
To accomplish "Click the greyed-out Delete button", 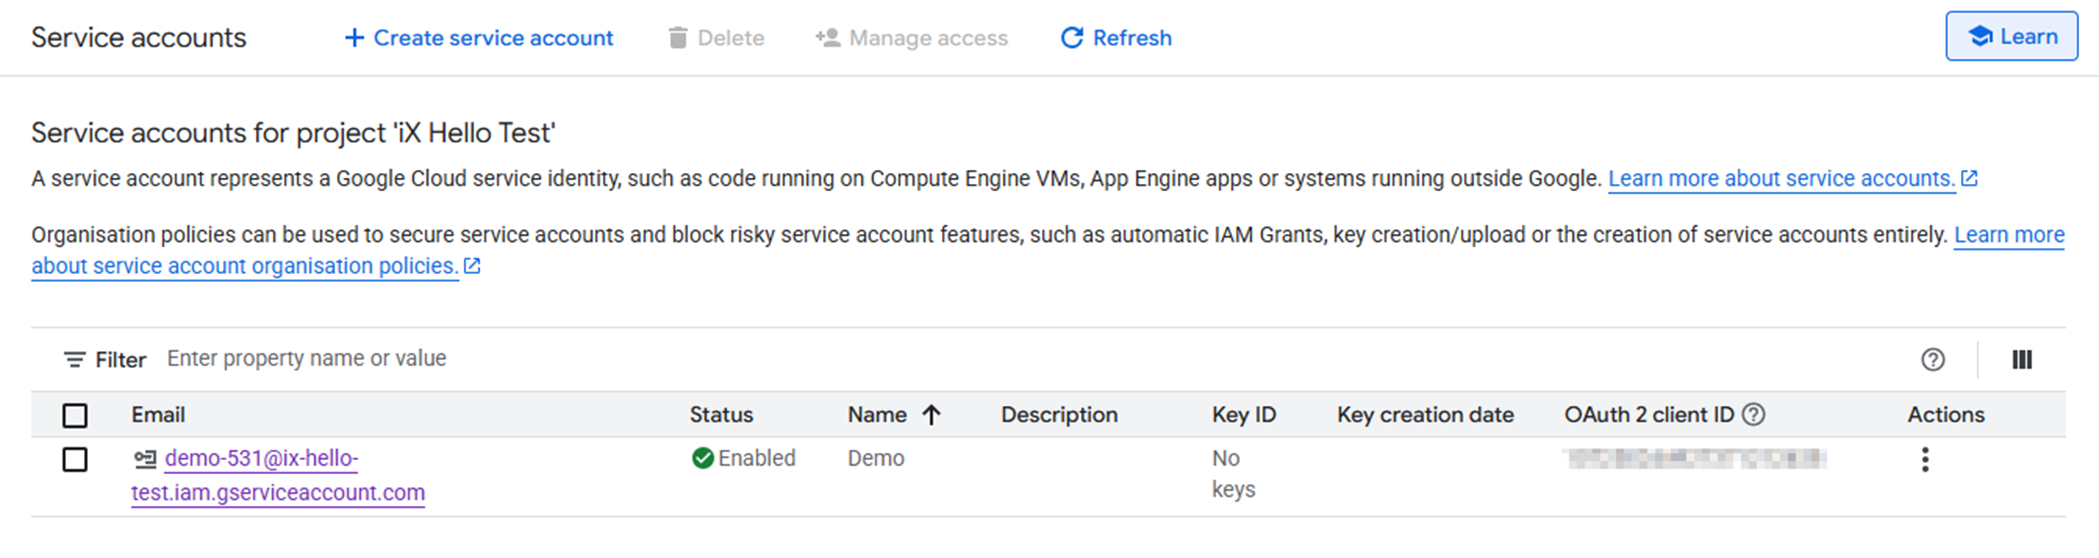I will 716,38.
